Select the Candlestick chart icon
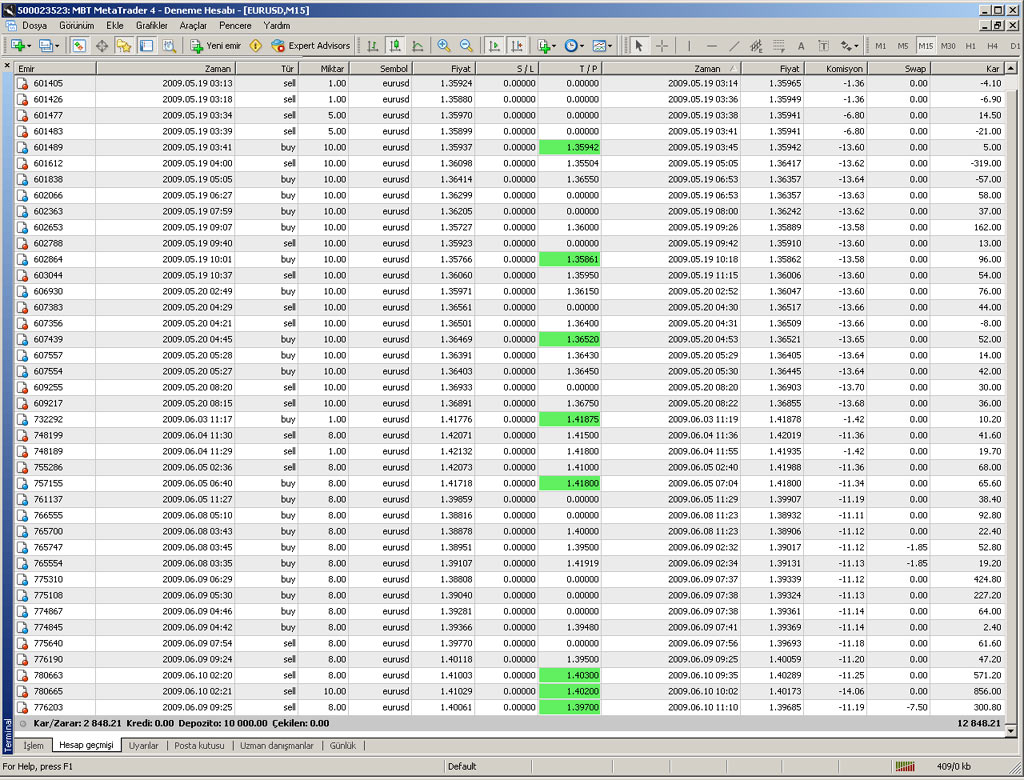The height and width of the screenshot is (780, 1024). 394,46
